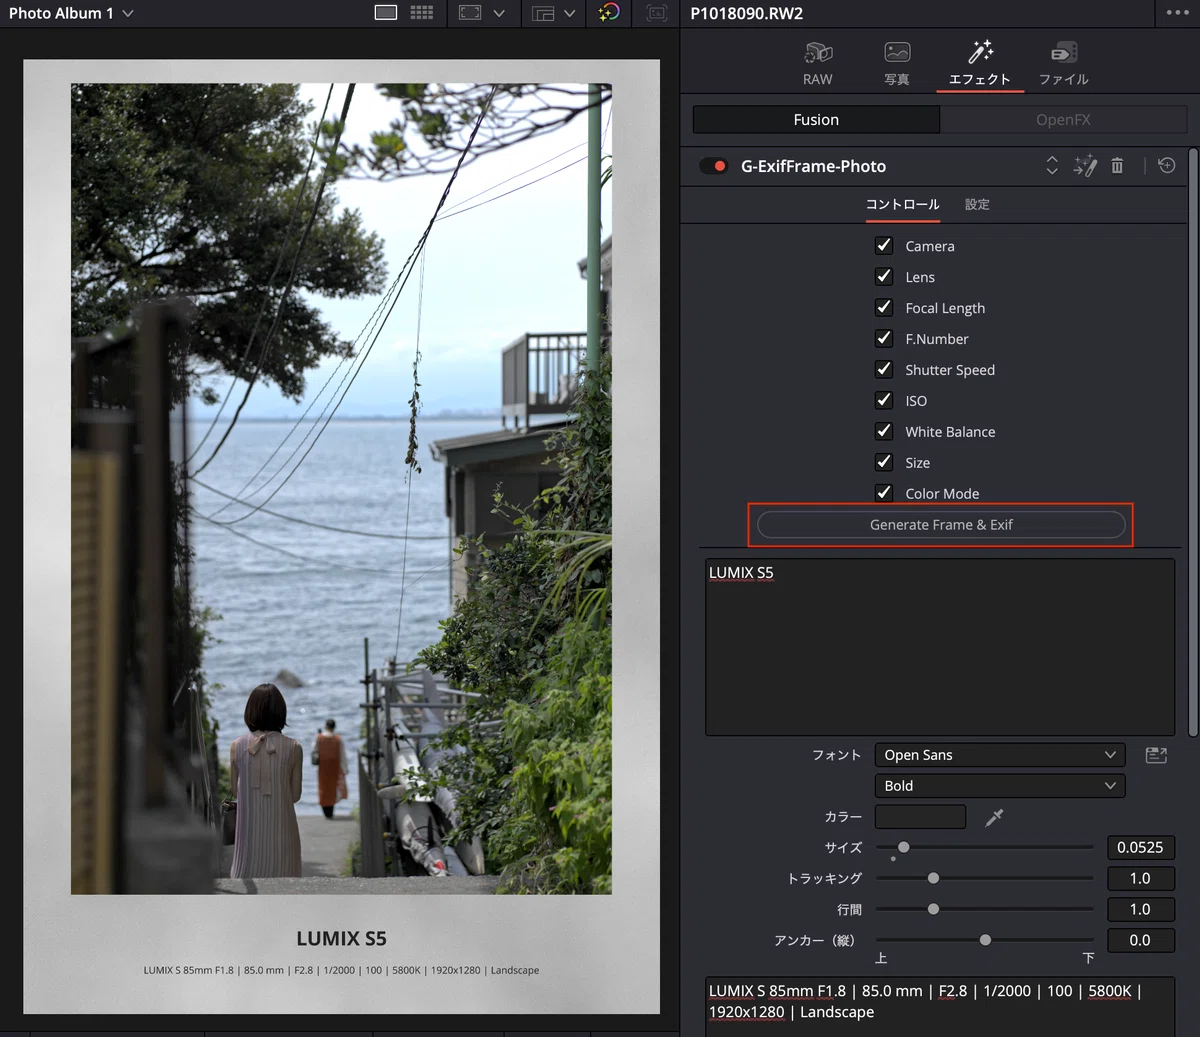Toggle the F.Number checkbox
This screenshot has height=1037, width=1200.
884,338
